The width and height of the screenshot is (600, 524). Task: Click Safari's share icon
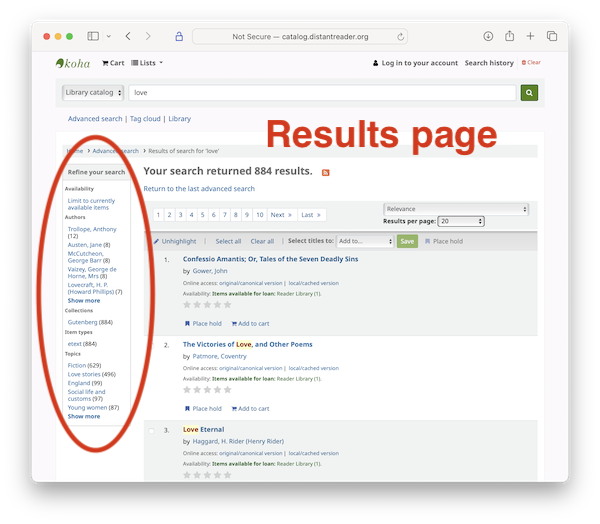[x=509, y=36]
